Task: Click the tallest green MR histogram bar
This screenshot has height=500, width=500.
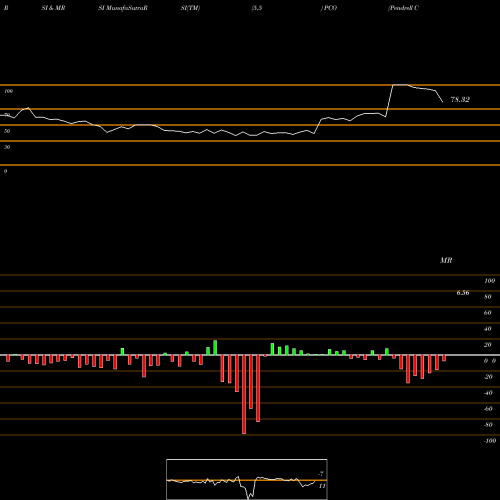Action: pos(215,348)
